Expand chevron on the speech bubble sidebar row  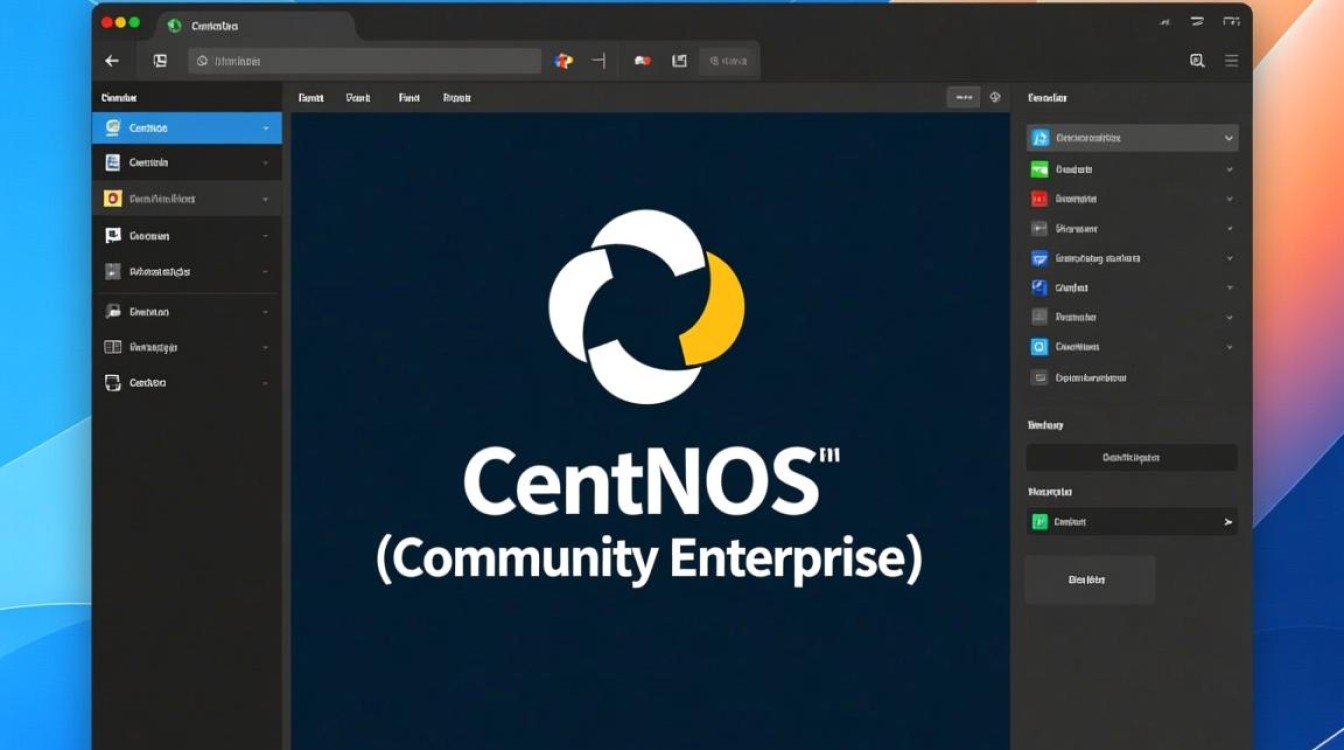coord(265,312)
